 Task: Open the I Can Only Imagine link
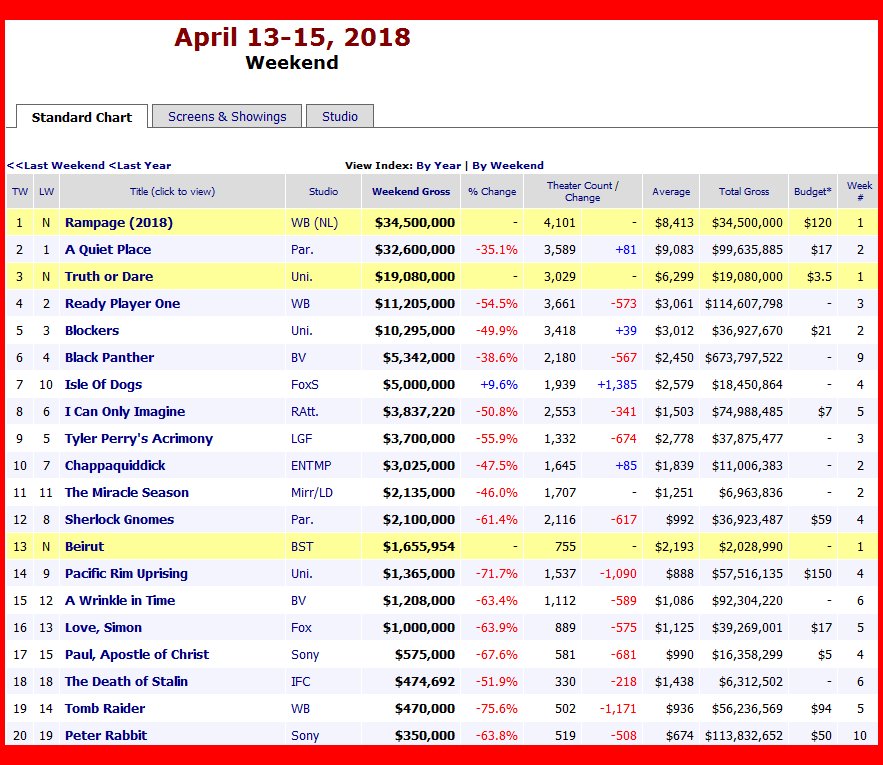(125, 412)
